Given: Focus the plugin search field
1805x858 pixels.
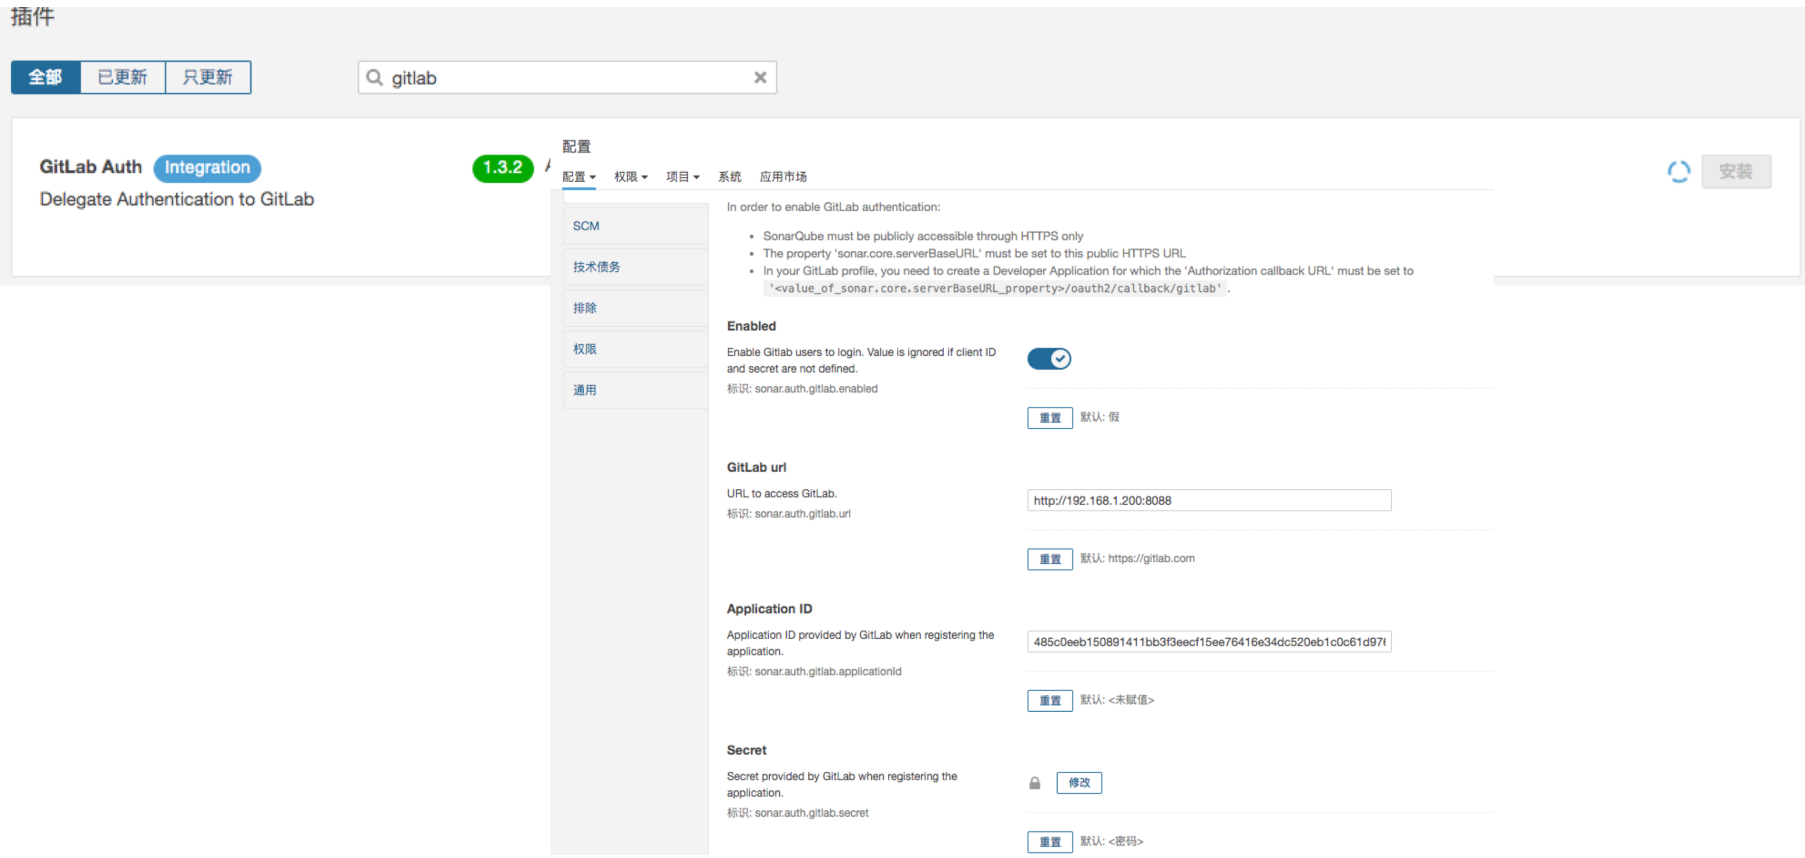Looking at the screenshot, I should pyautogui.click(x=567, y=77).
